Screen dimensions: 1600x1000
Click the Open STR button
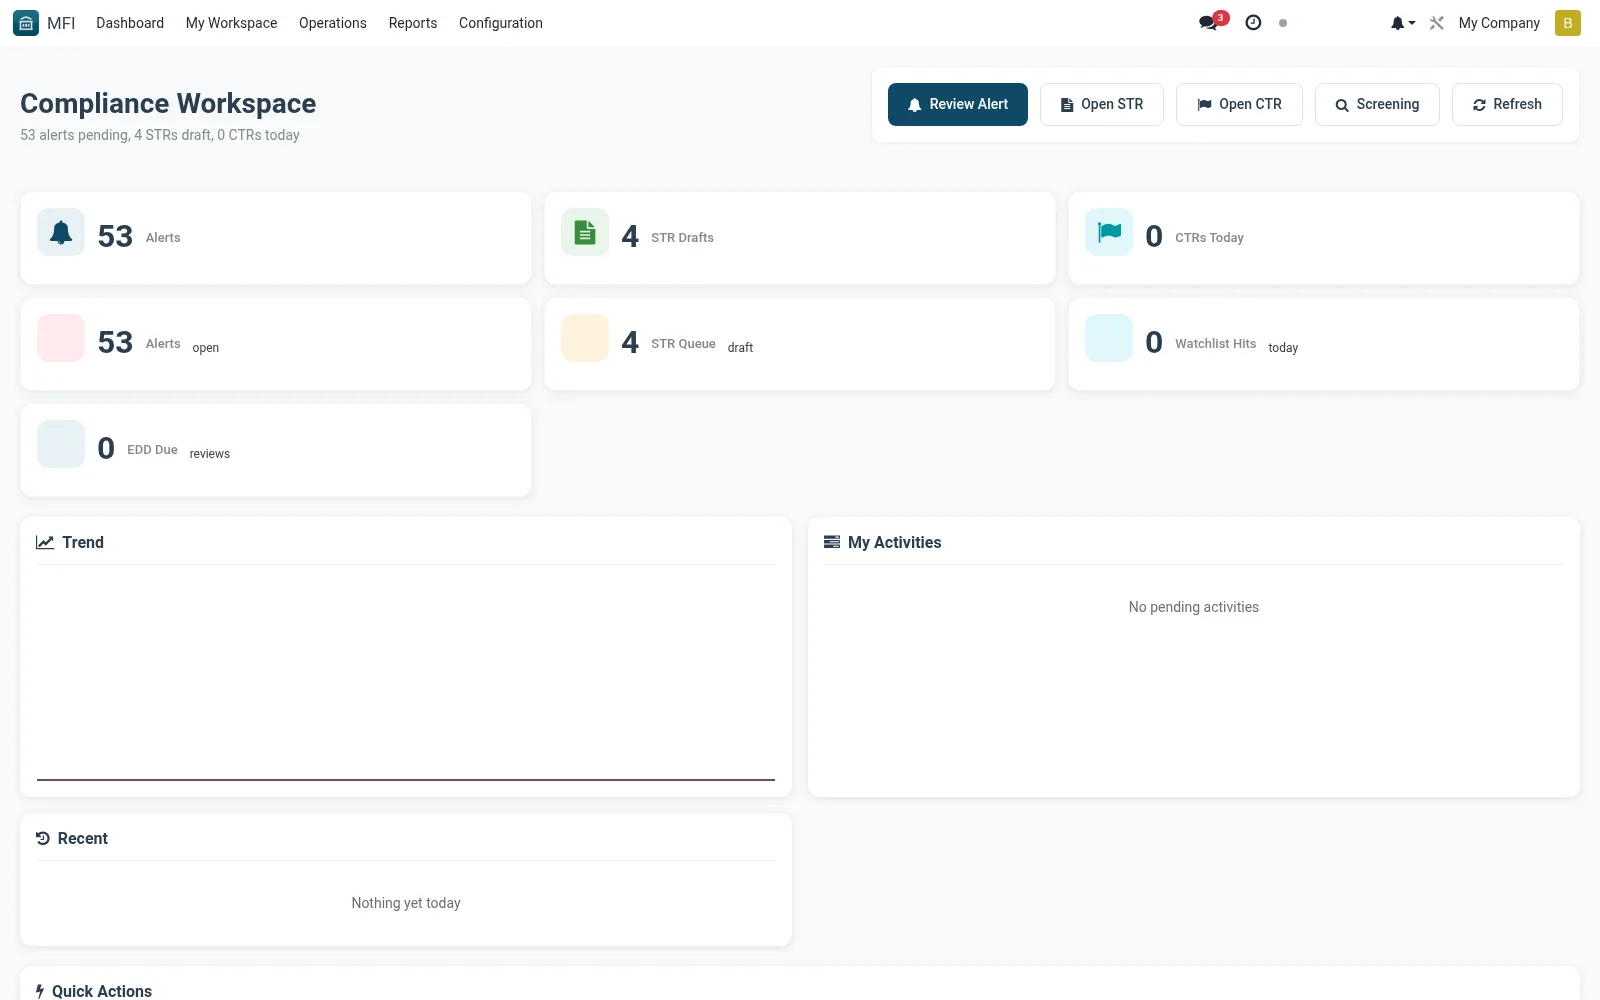coord(1102,104)
